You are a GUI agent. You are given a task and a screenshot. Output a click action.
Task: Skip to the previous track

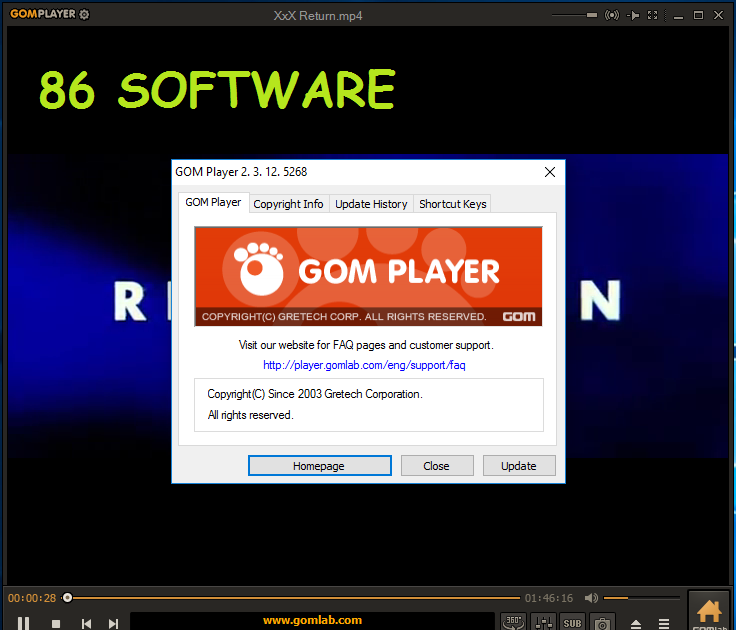[86, 623]
